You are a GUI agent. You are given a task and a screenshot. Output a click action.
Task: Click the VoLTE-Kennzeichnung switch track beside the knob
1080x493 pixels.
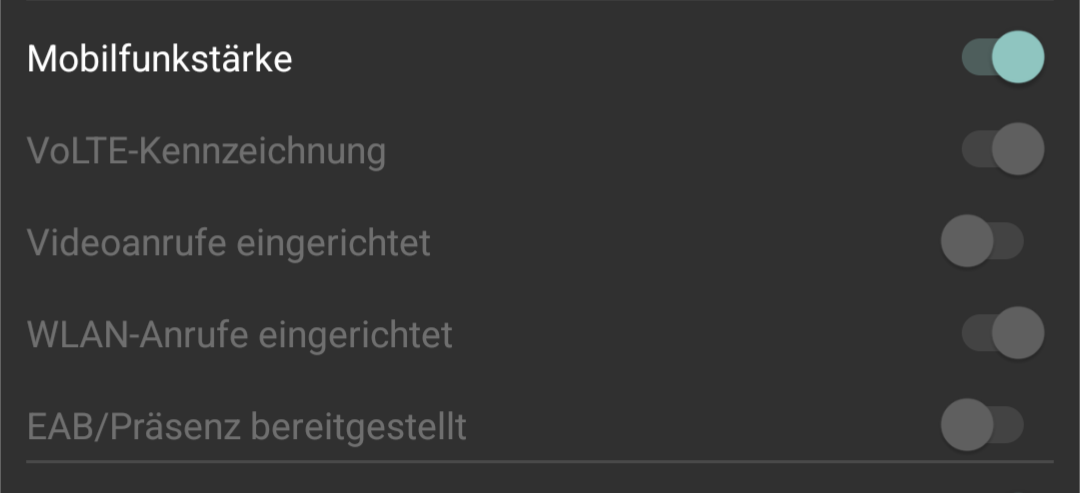click(x=973, y=150)
